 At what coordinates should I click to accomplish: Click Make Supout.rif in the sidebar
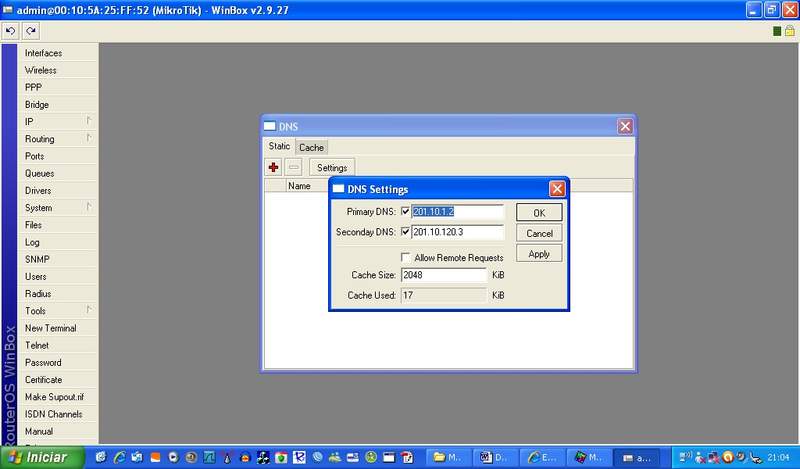pyautogui.click(x=57, y=397)
